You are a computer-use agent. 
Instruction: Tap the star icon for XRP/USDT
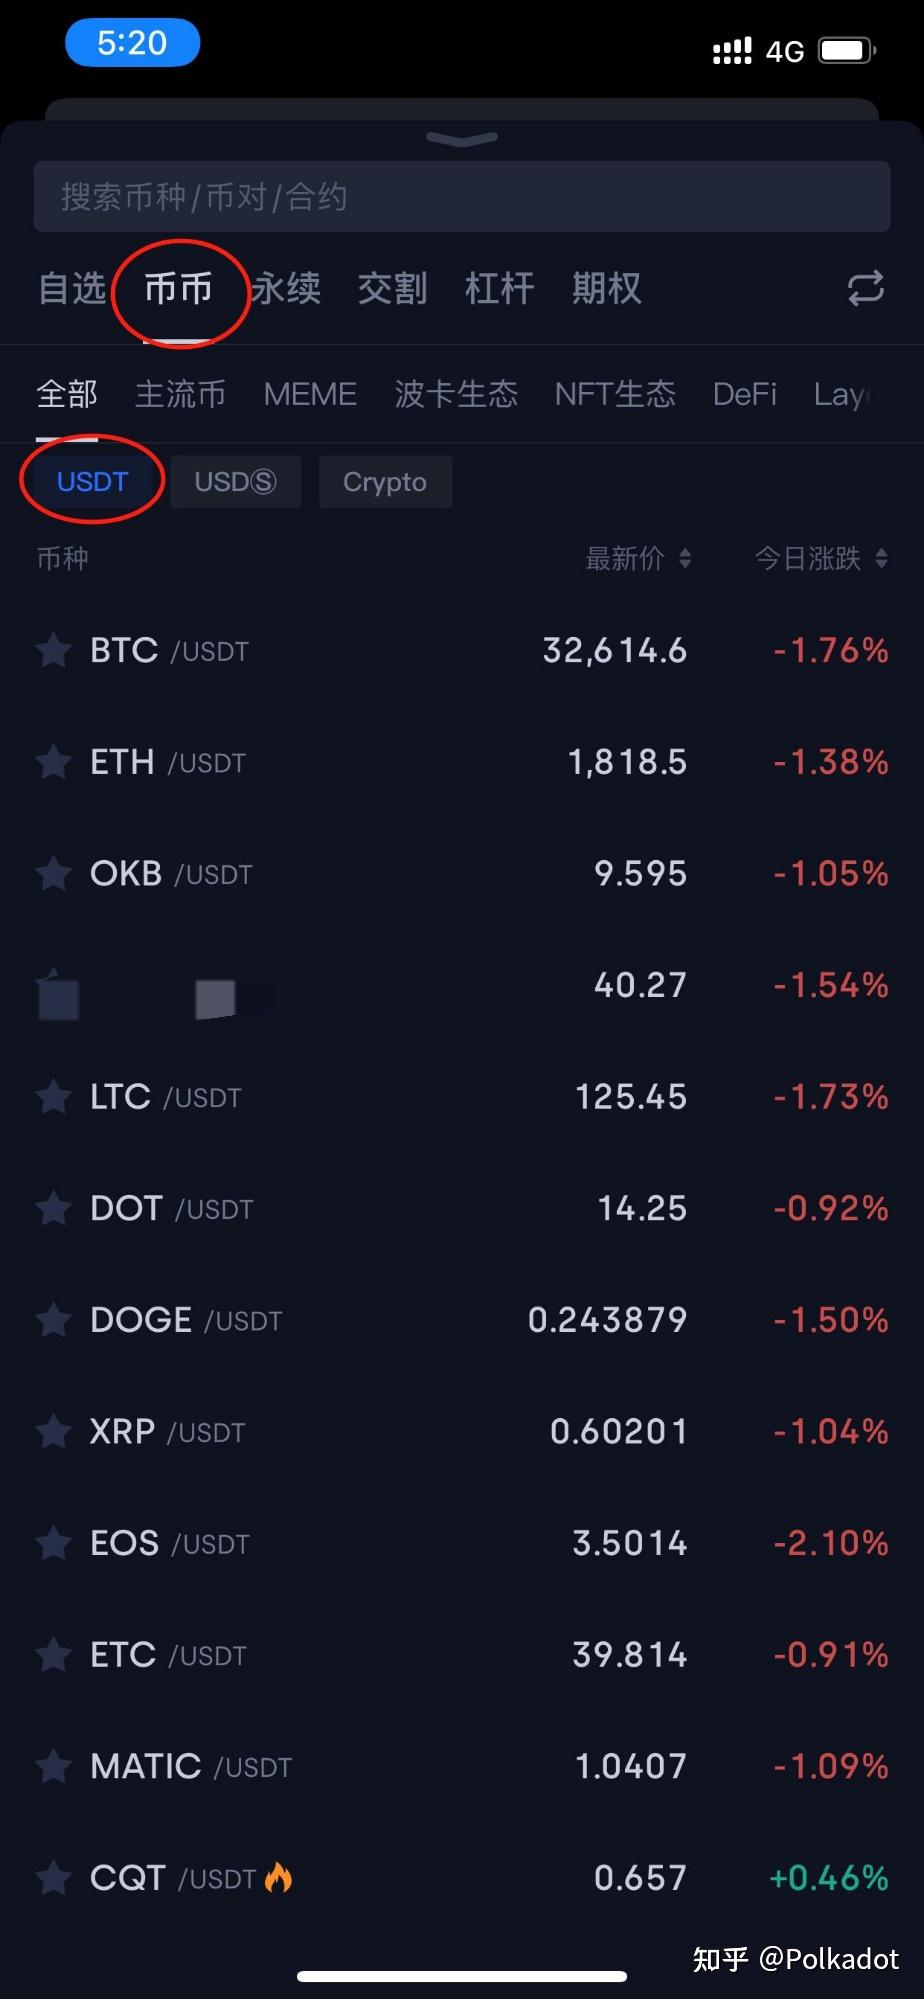[x=53, y=1432]
